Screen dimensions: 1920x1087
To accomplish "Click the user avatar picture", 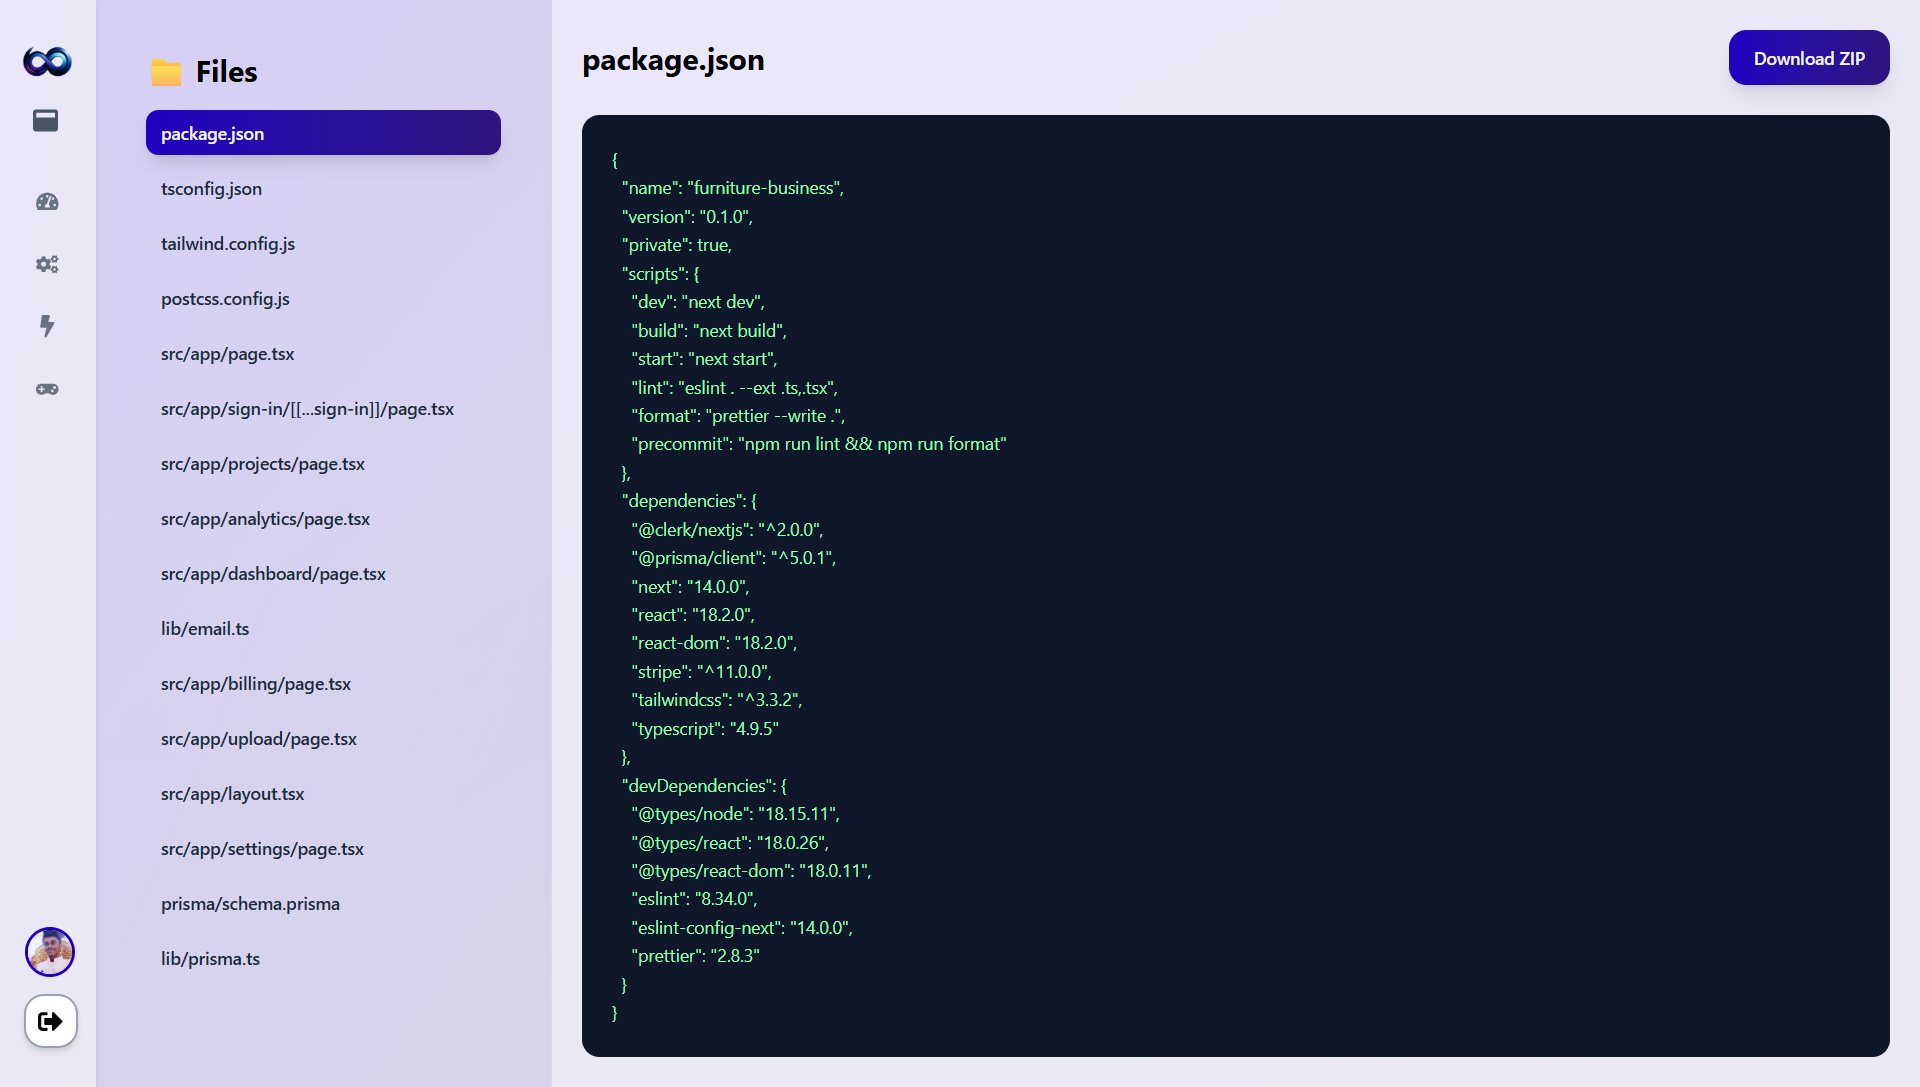I will (50, 952).
